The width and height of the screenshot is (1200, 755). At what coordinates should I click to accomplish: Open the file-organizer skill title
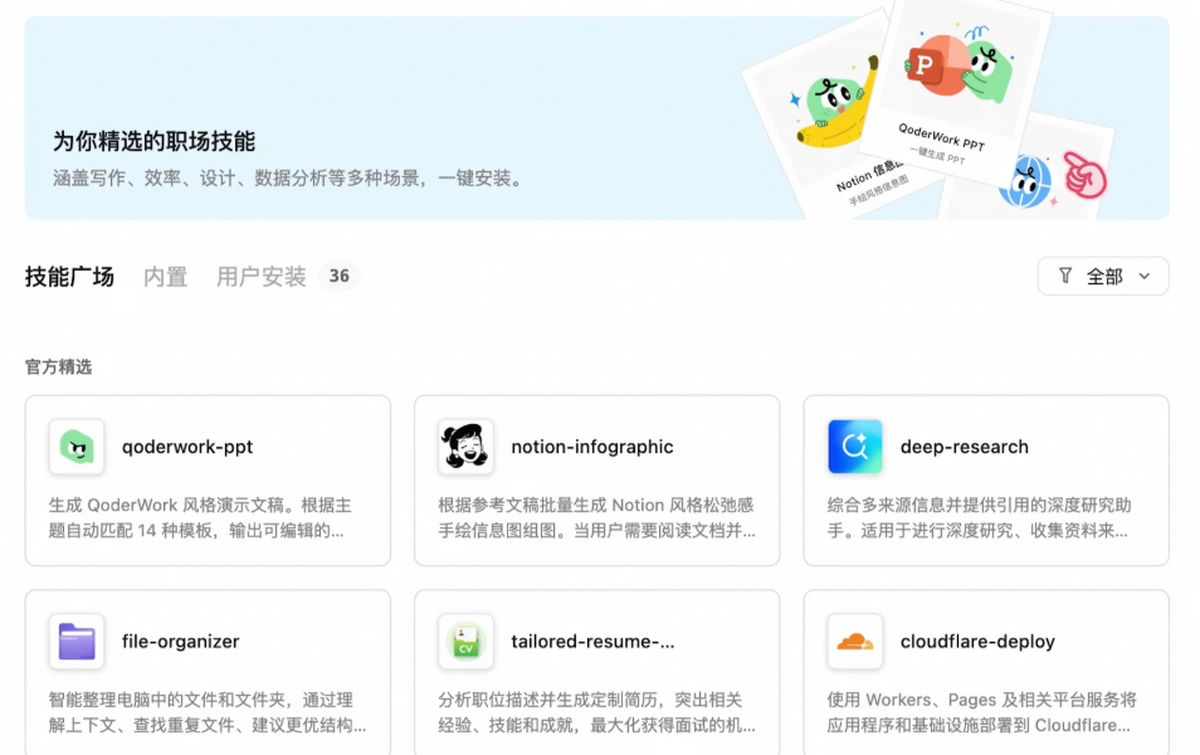(x=181, y=642)
